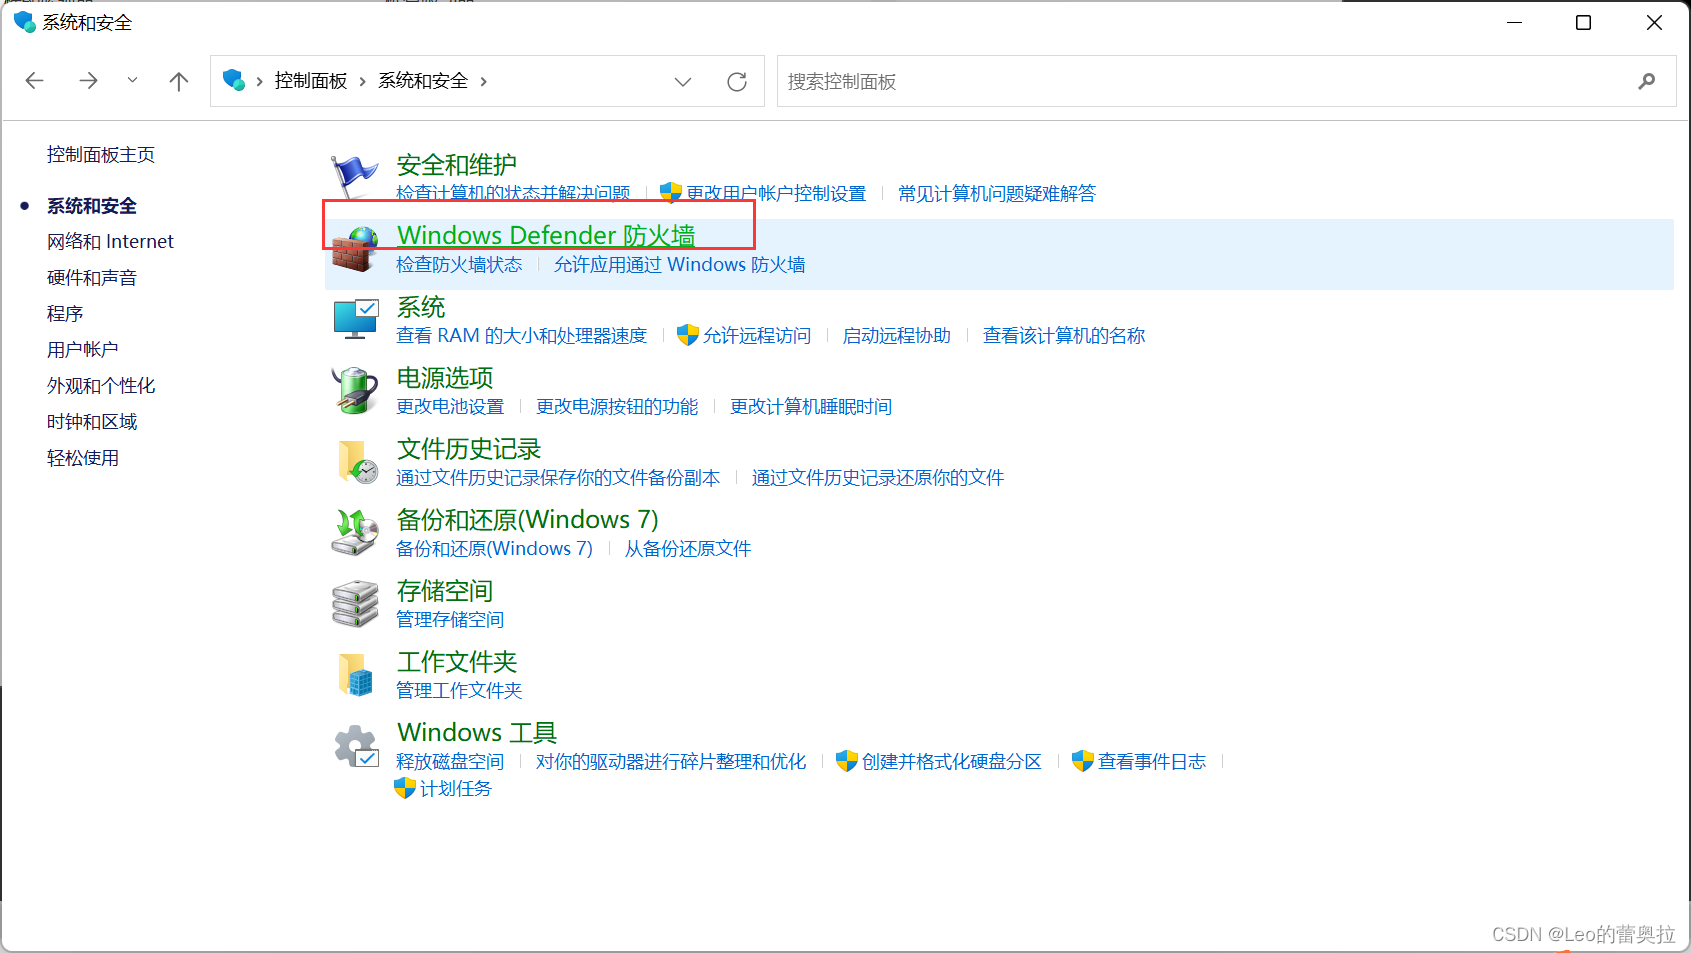Click the search magnifier icon
Image resolution: width=1691 pixels, height=953 pixels.
(1647, 81)
